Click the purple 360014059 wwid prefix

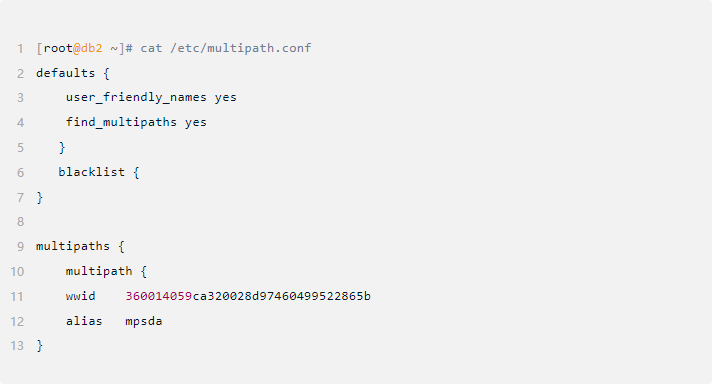159,296
